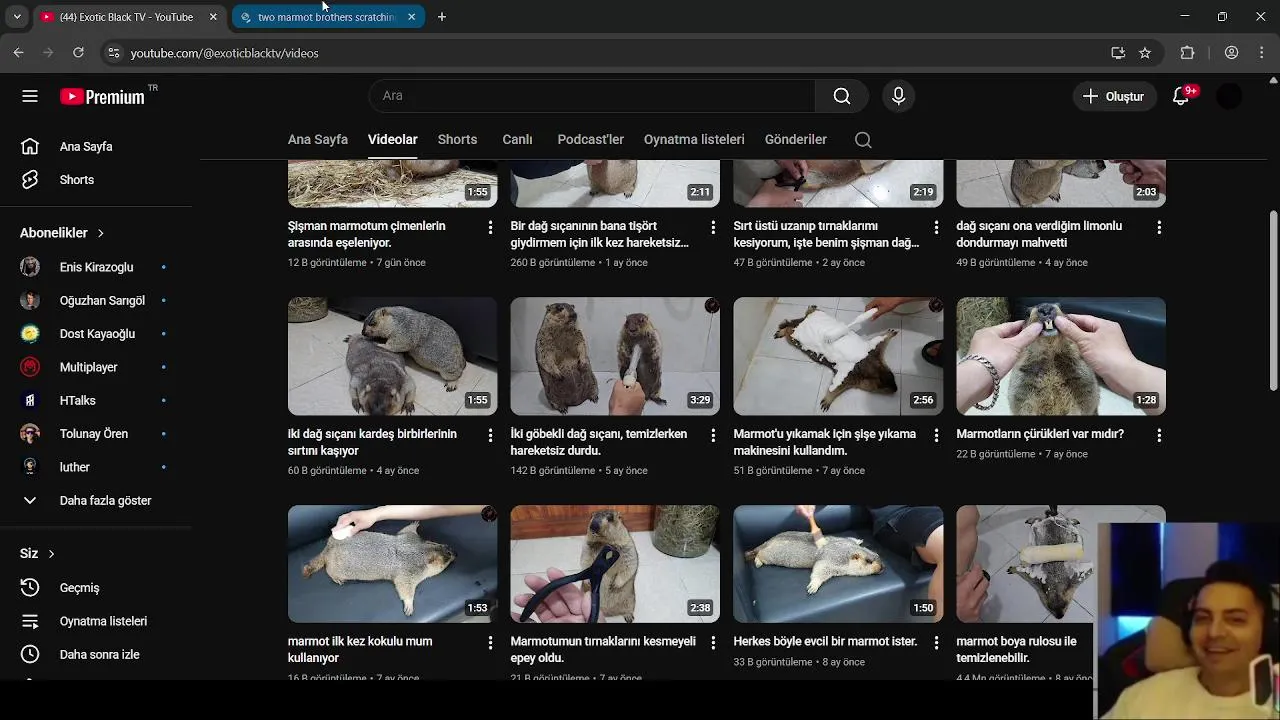
Task: Go back with browser back arrow
Action: pos(18,53)
